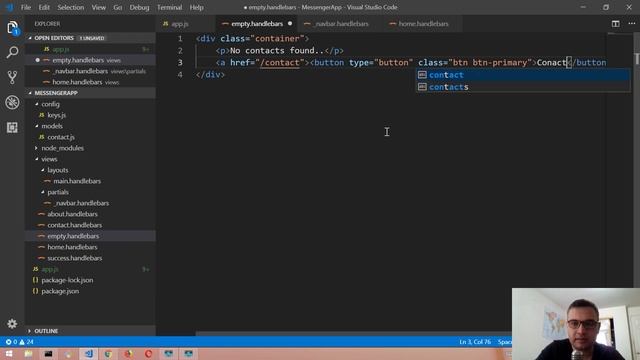Open the Search view in activity bar
The height and width of the screenshot is (360, 640).
coord(12,52)
